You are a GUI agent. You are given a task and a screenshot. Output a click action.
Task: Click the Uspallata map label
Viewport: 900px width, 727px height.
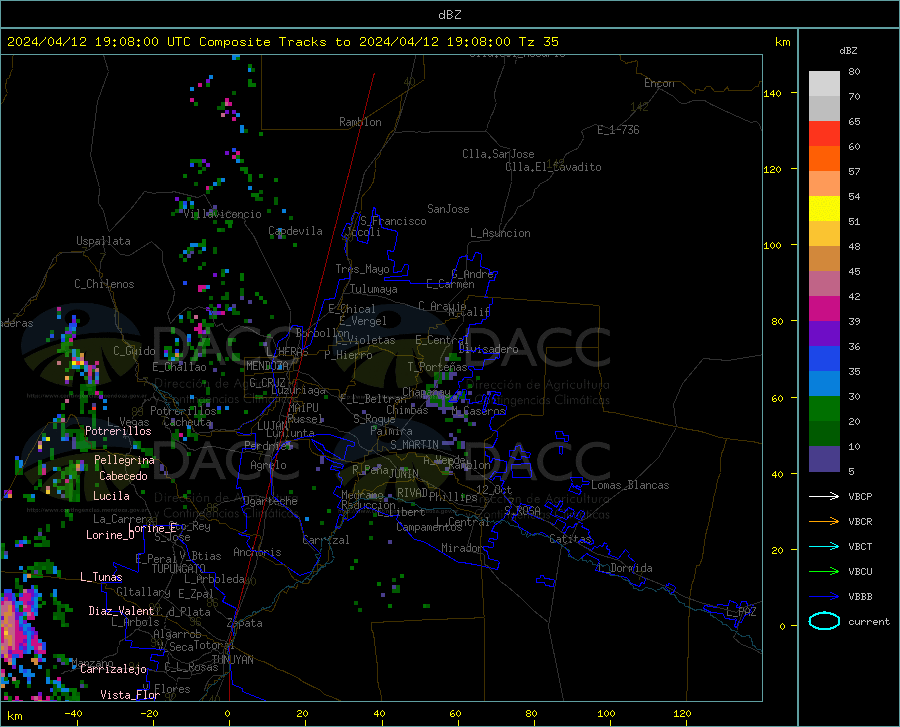[103, 241]
